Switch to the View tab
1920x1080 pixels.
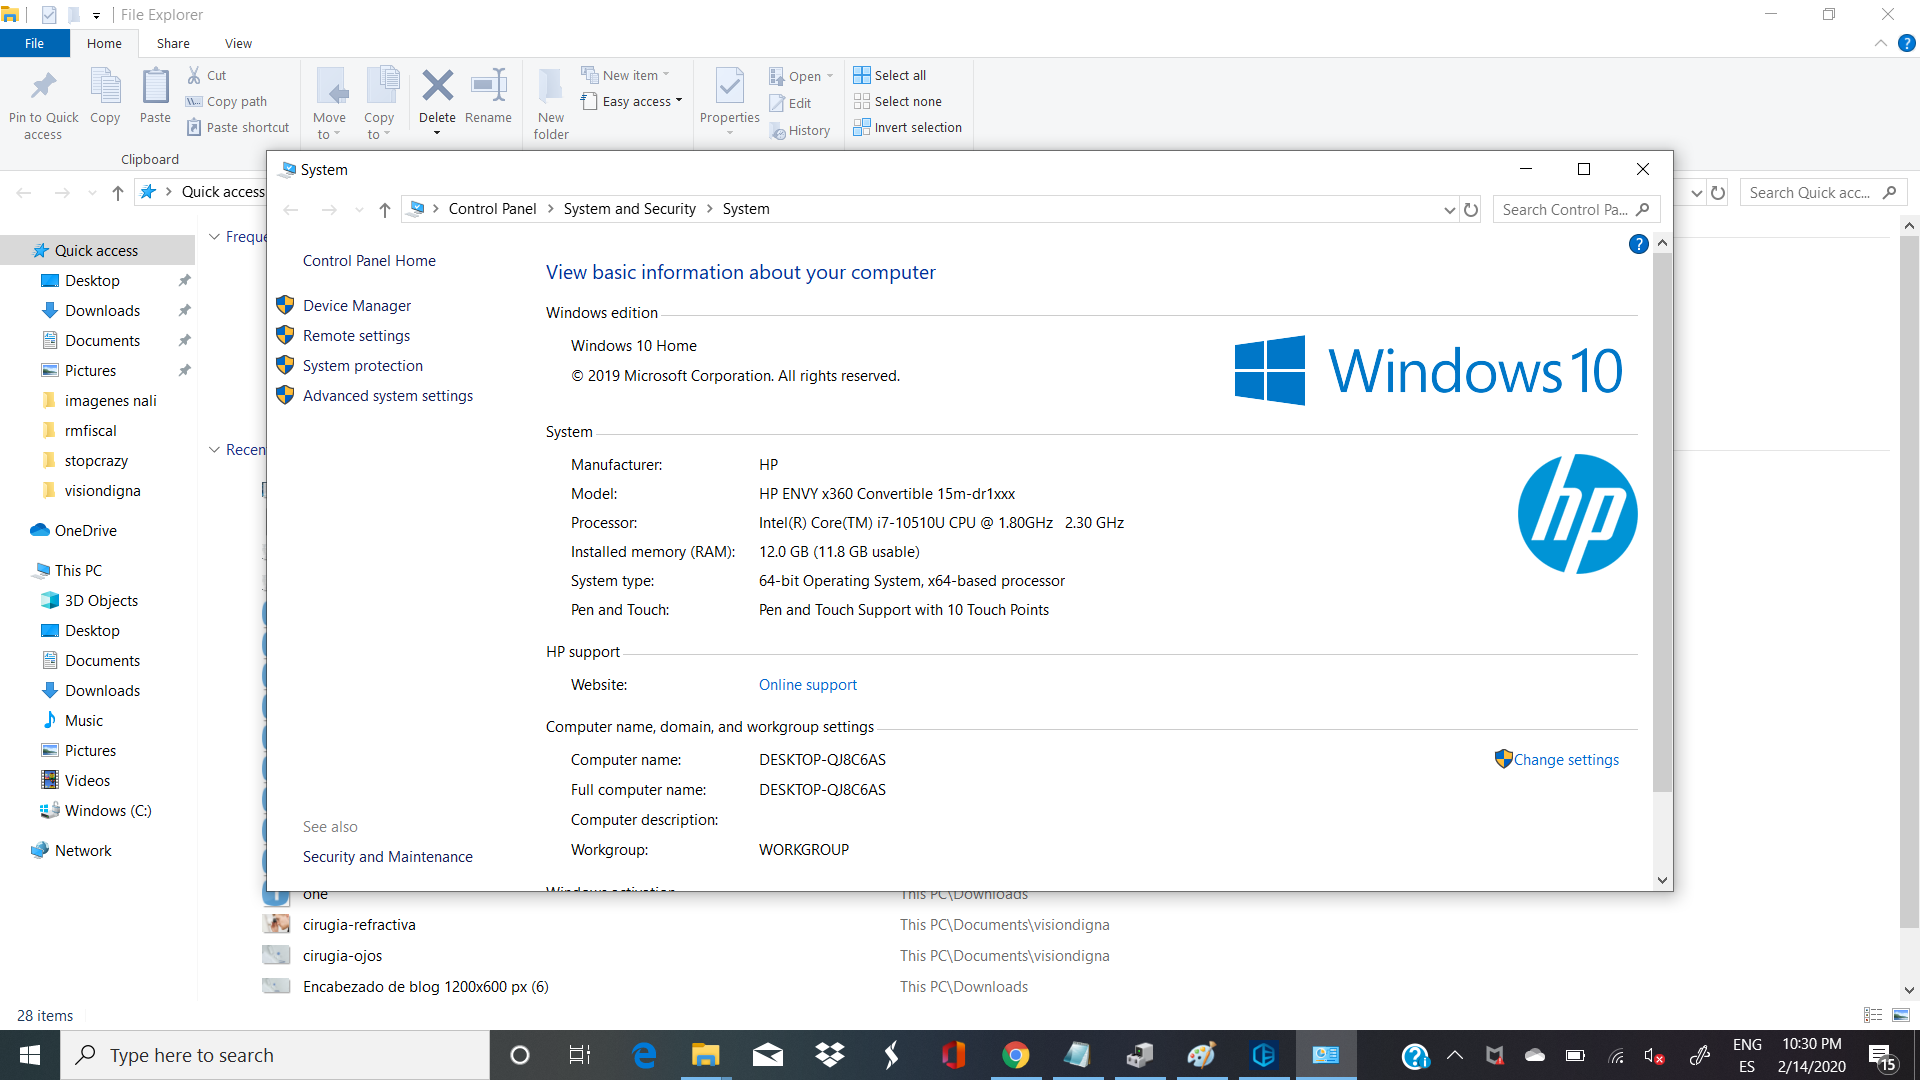[x=237, y=43]
